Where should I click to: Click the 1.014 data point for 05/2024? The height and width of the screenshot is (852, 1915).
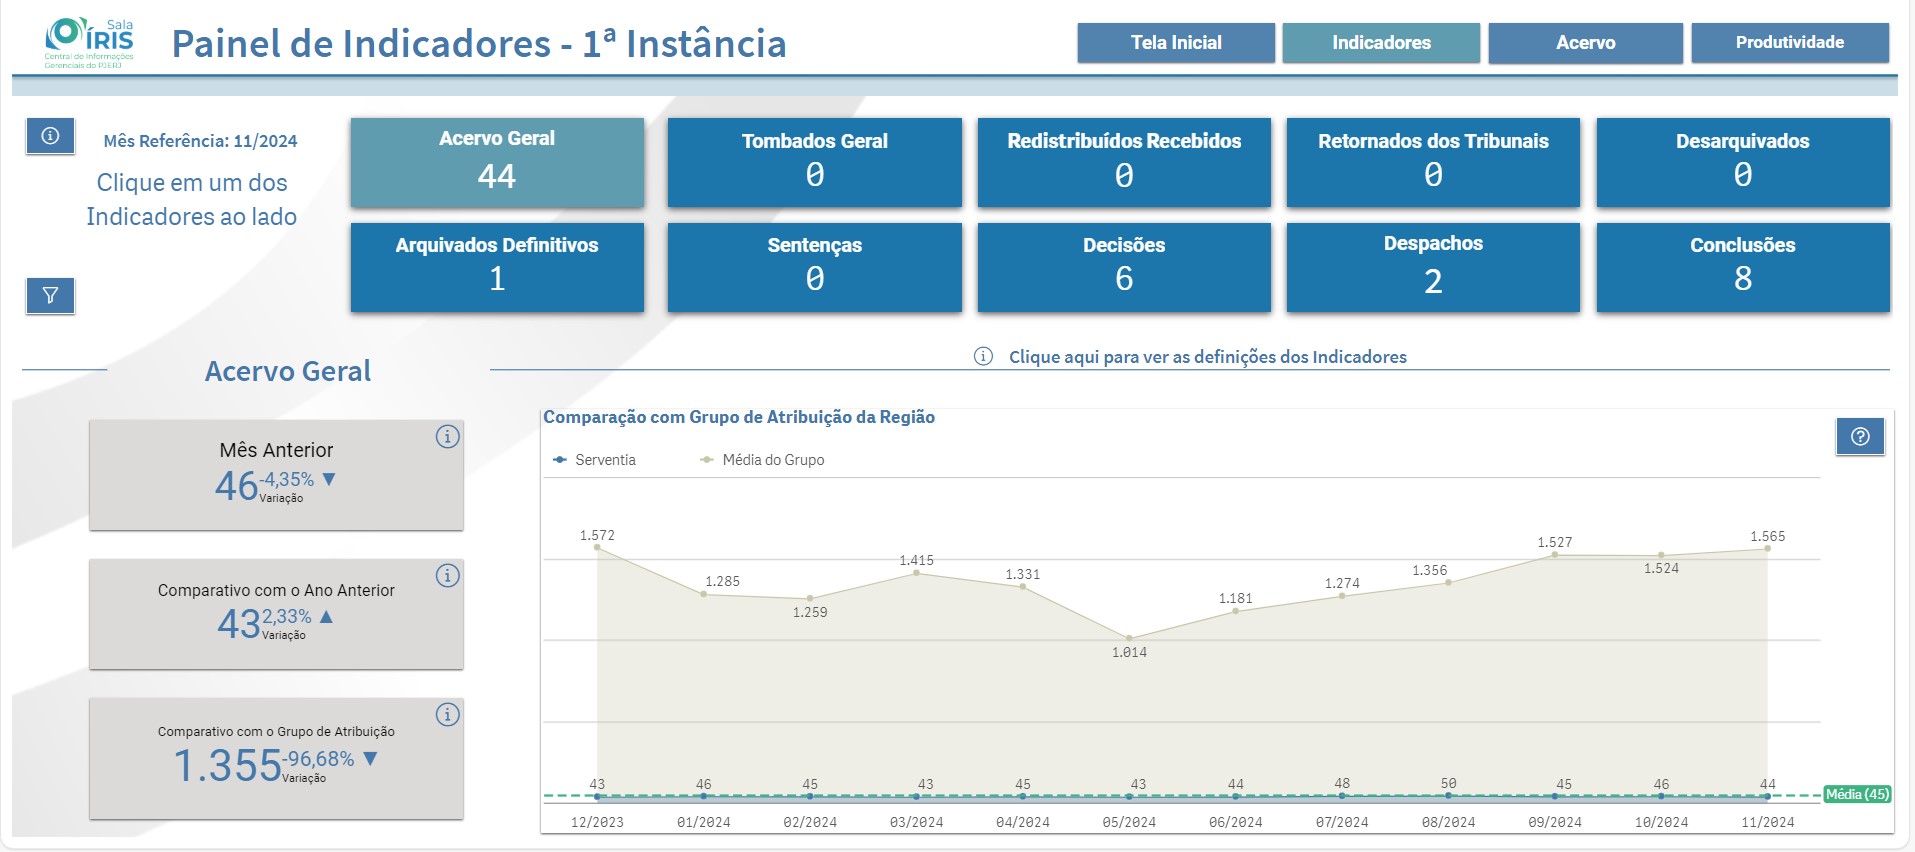click(1129, 638)
